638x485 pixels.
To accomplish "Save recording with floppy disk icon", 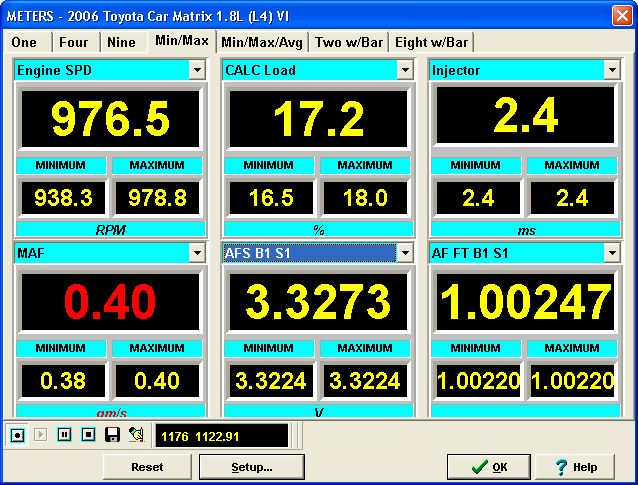I will [112, 435].
